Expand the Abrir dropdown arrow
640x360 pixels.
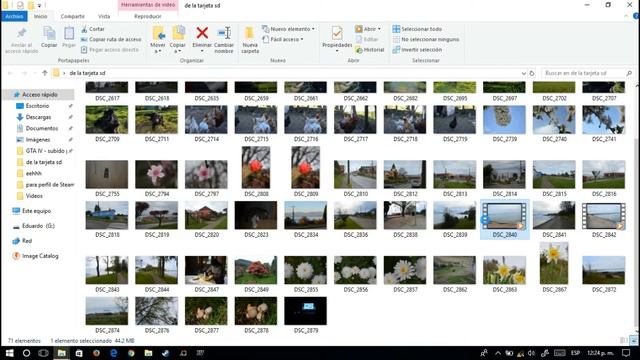click(379, 29)
